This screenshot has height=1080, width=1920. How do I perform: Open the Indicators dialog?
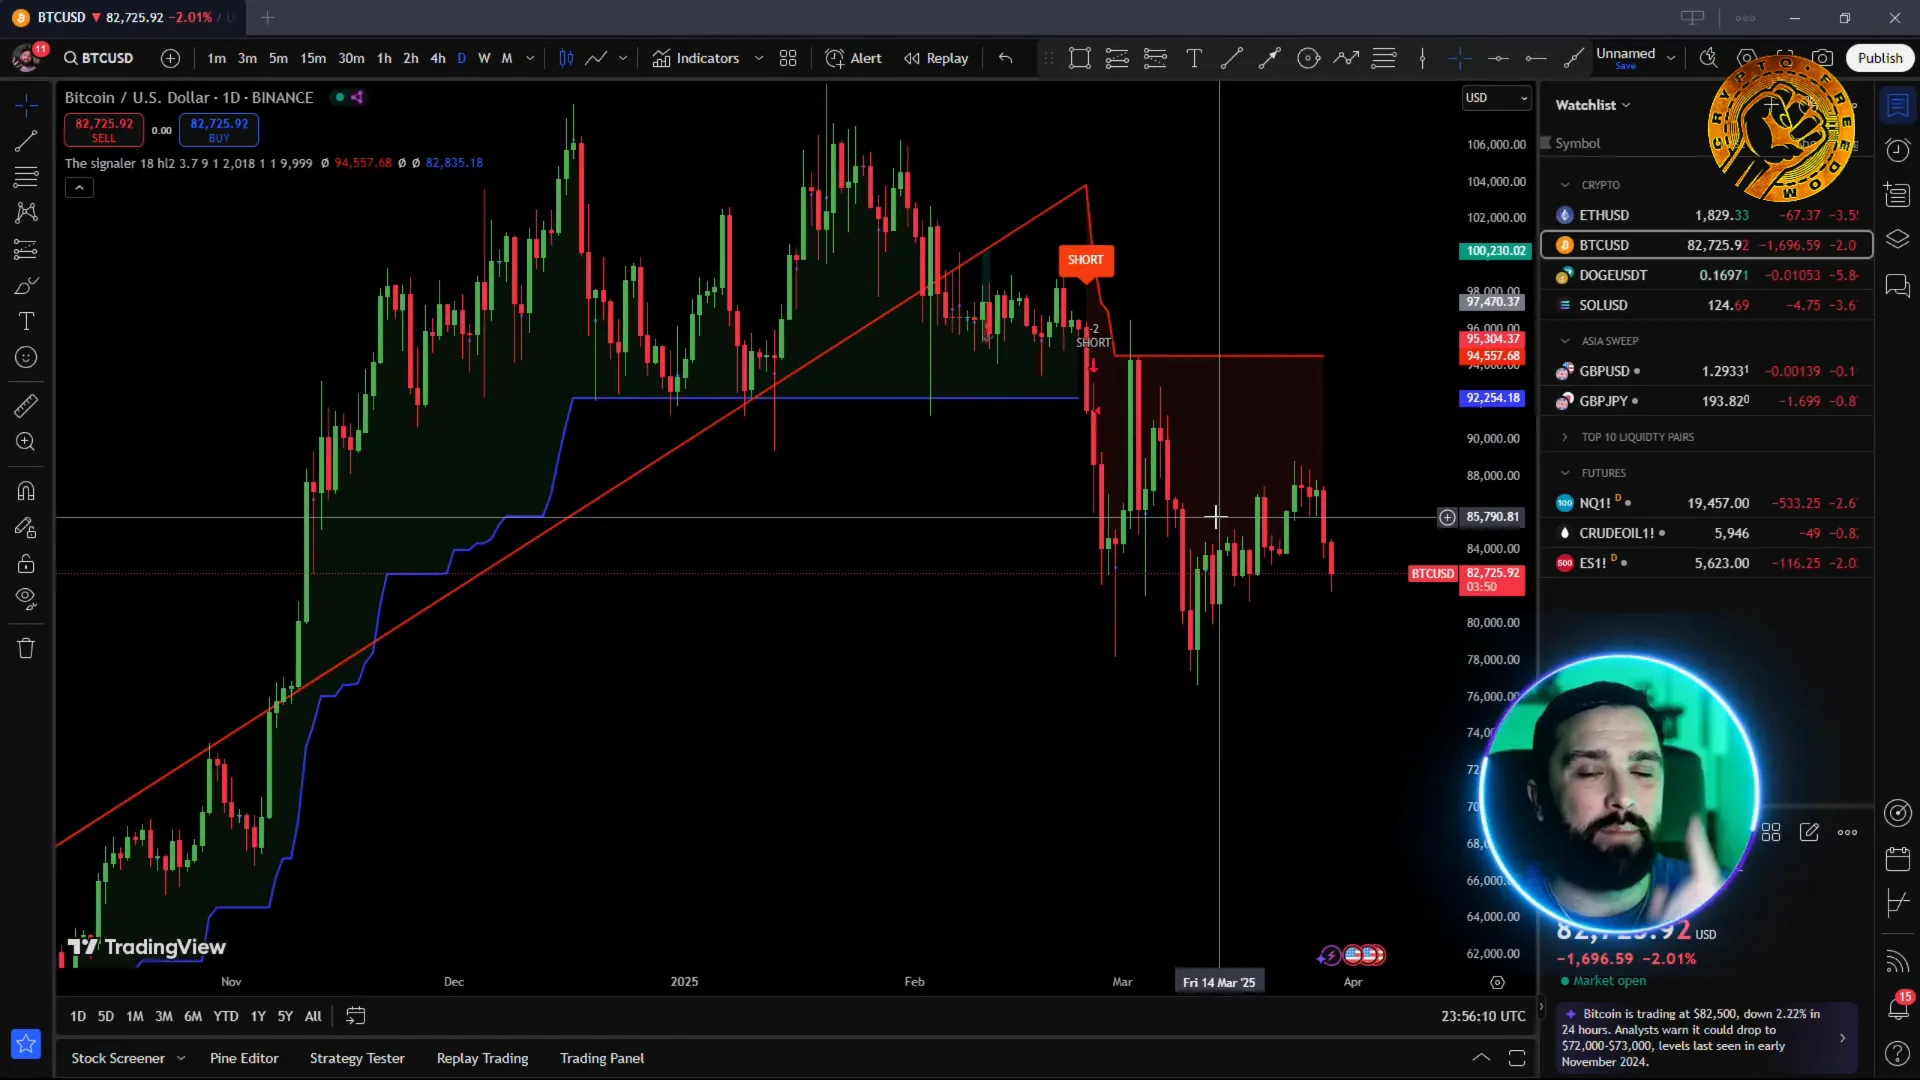(696, 58)
